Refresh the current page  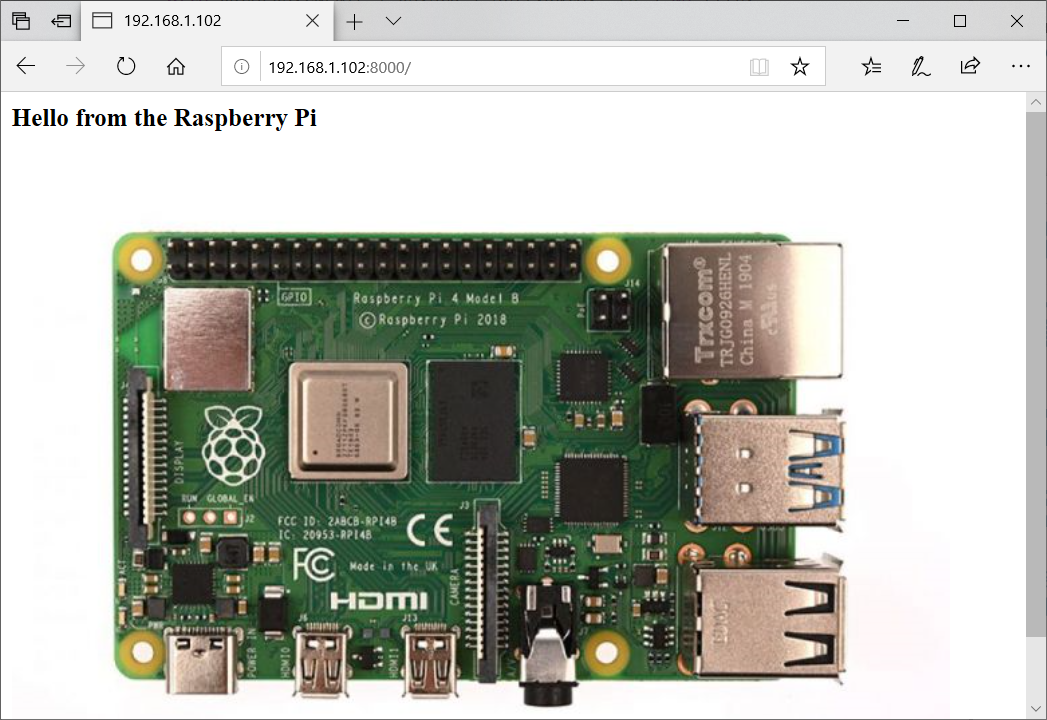125,66
